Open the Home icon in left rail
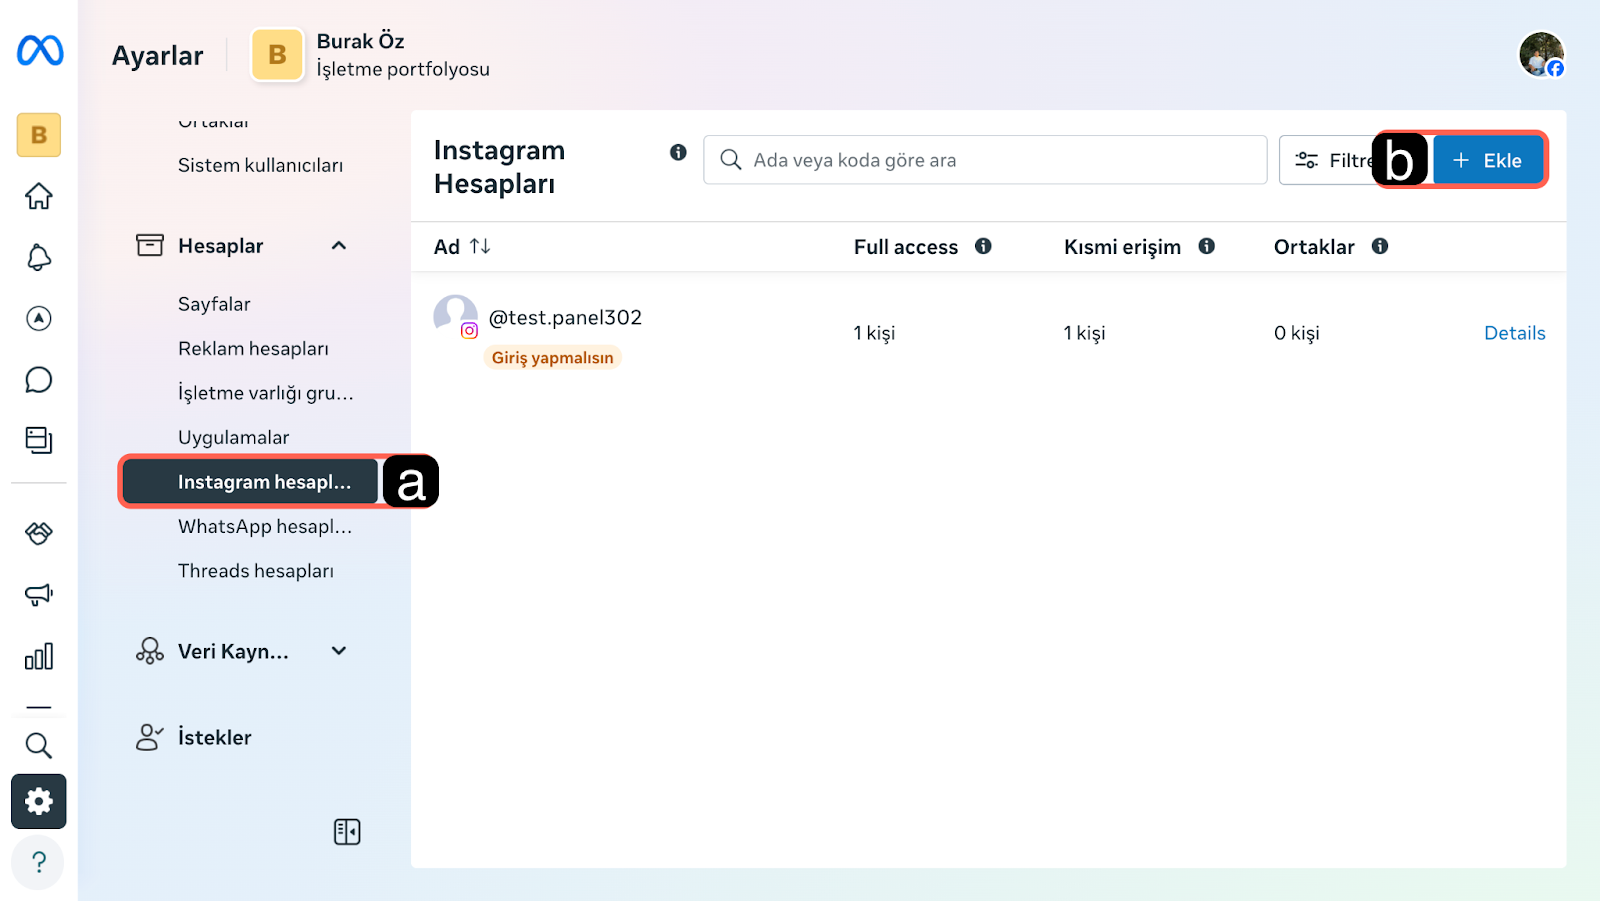1600x901 pixels. tap(39, 196)
